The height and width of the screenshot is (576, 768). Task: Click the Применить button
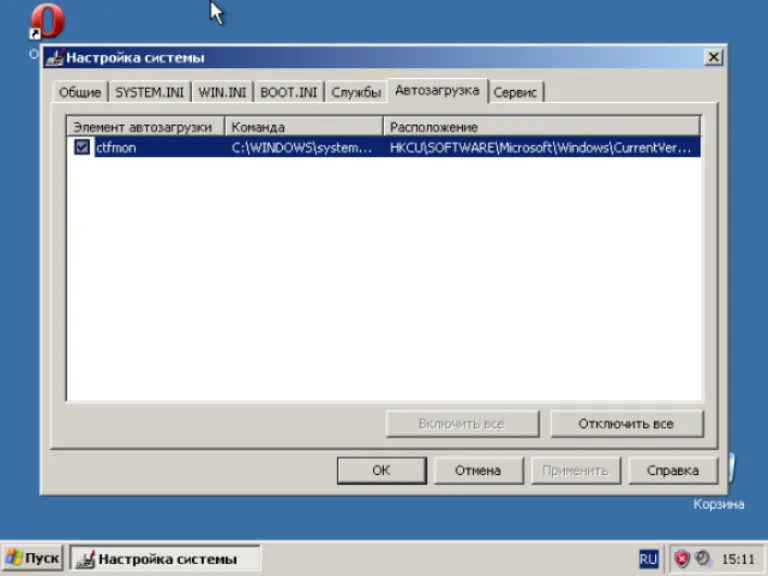pyautogui.click(x=576, y=471)
